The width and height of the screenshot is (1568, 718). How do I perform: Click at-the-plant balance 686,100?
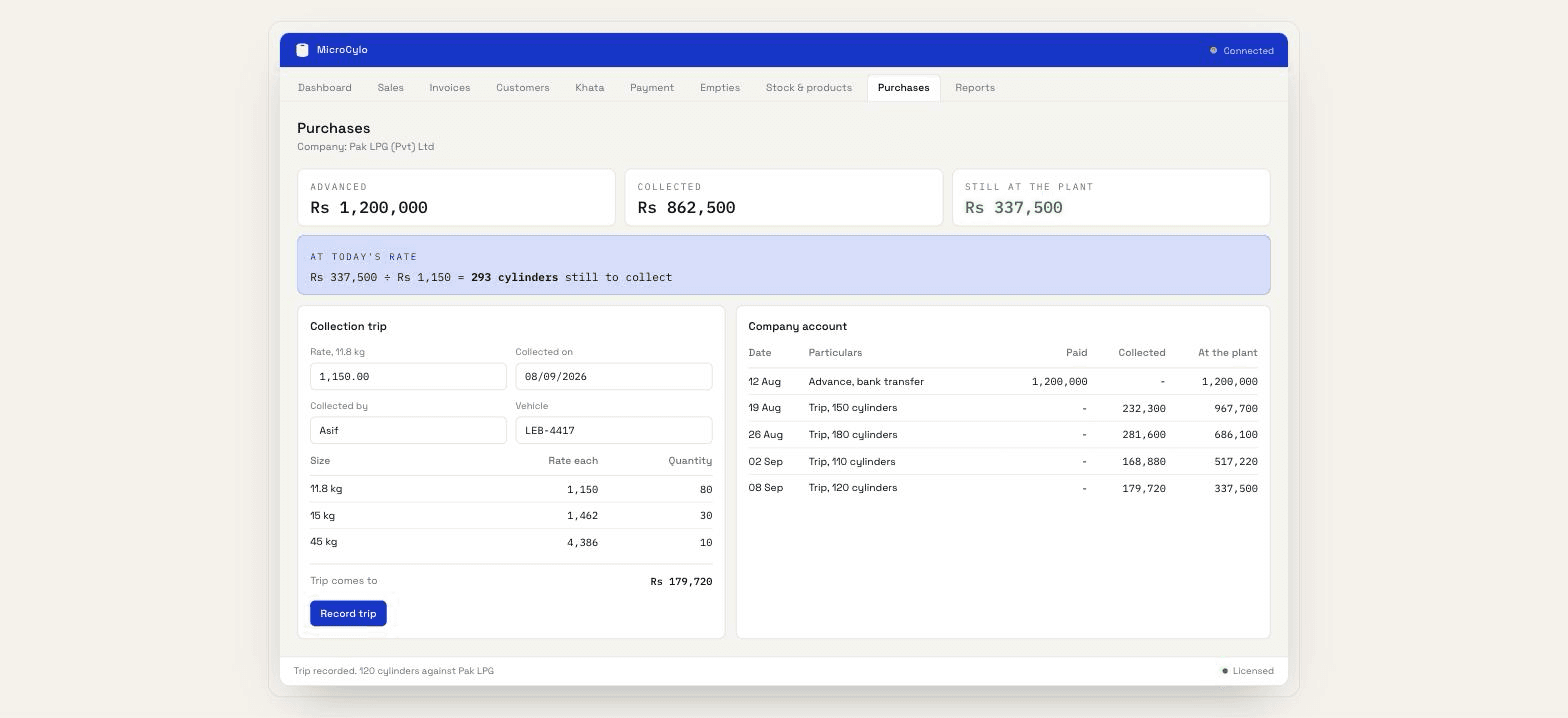(x=1236, y=435)
